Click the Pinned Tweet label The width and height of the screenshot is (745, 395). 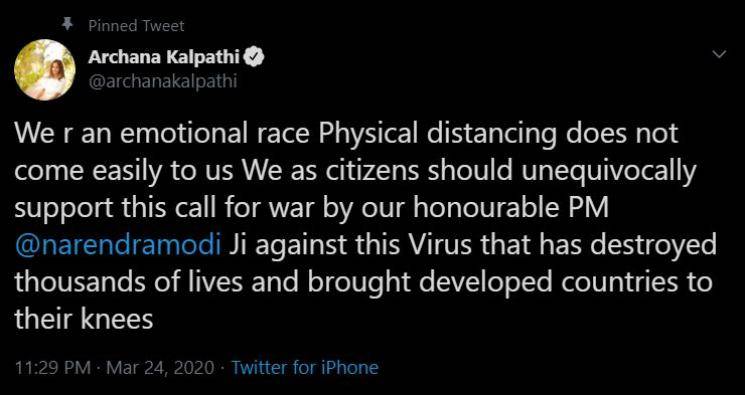click(x=136, y=26)
